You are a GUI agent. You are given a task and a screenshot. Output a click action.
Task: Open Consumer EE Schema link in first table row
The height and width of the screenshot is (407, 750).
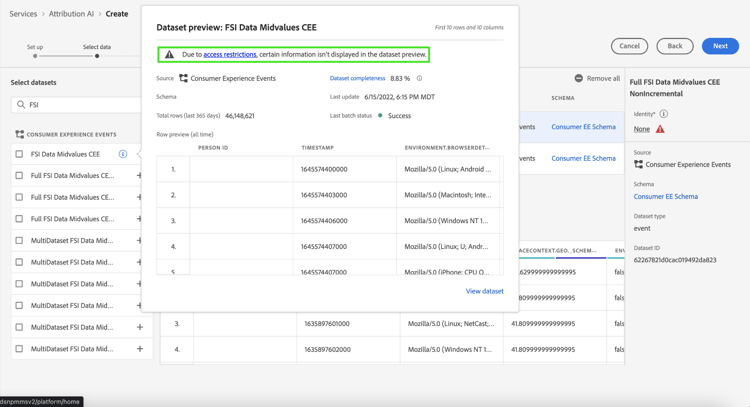(x=584, y=127)
